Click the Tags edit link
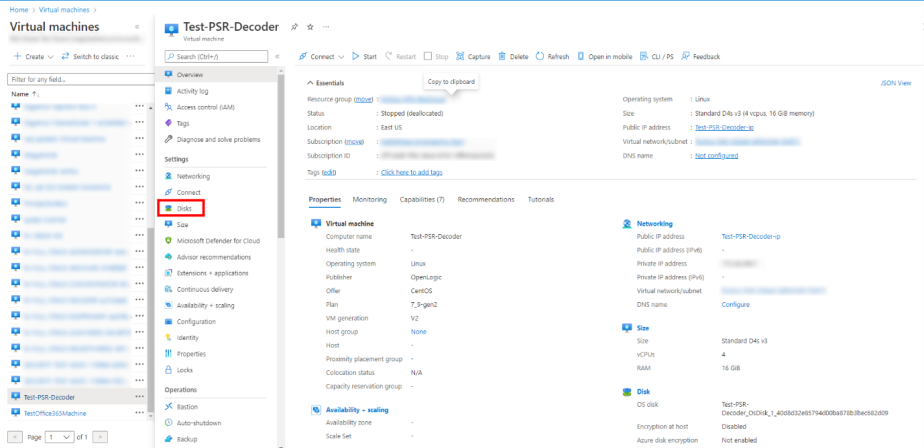Viewport: 924px width, 448px height. point(328,172)
